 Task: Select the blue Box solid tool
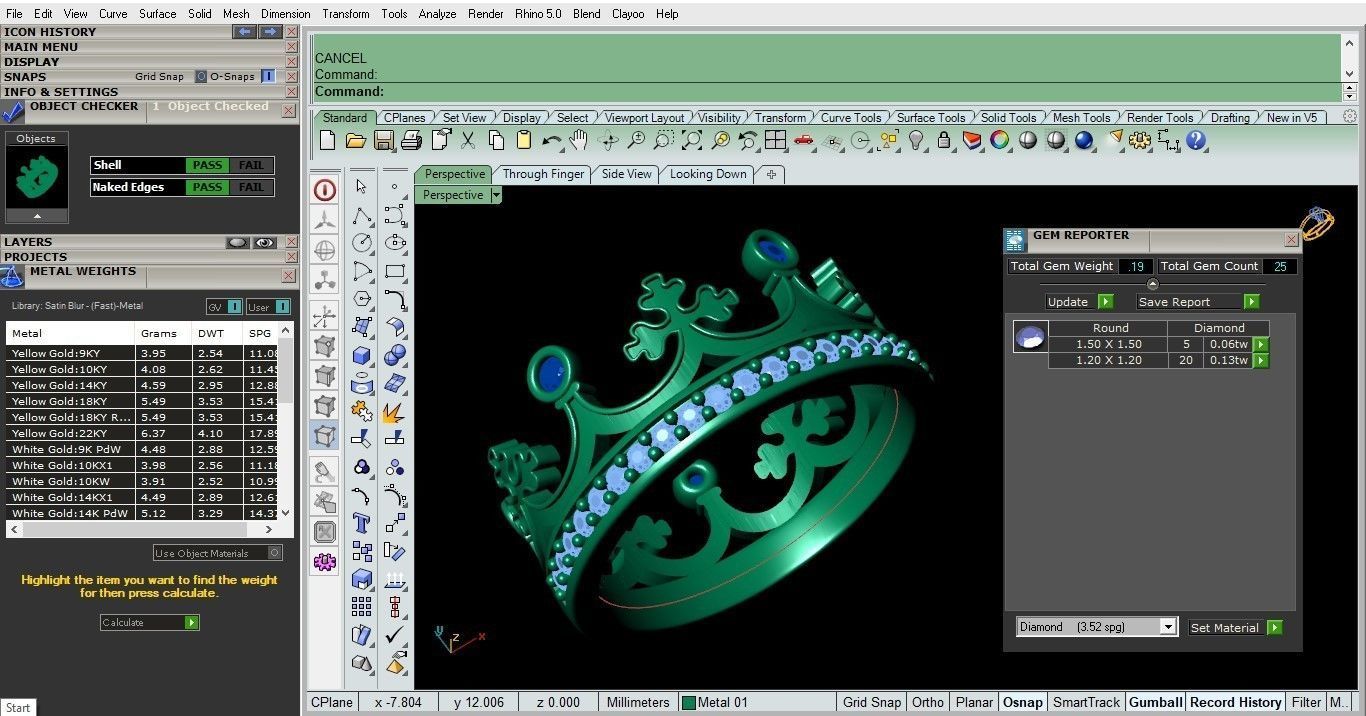pos(361,355)
